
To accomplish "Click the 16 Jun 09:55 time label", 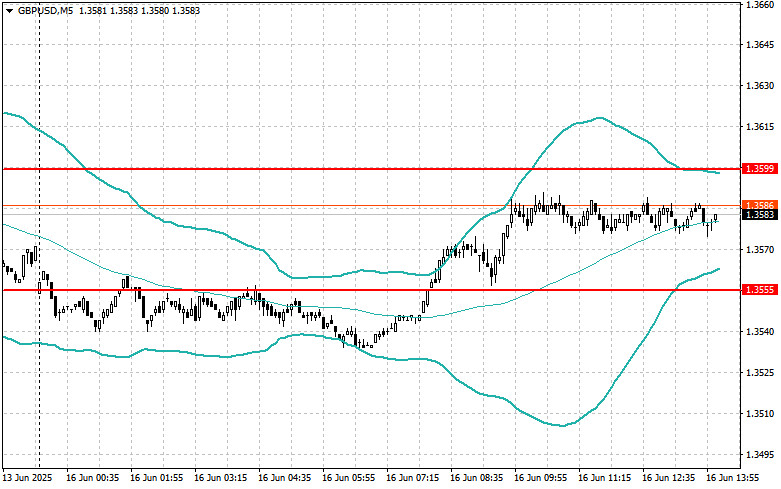I will pyautogui.click(x=540, y=478).
